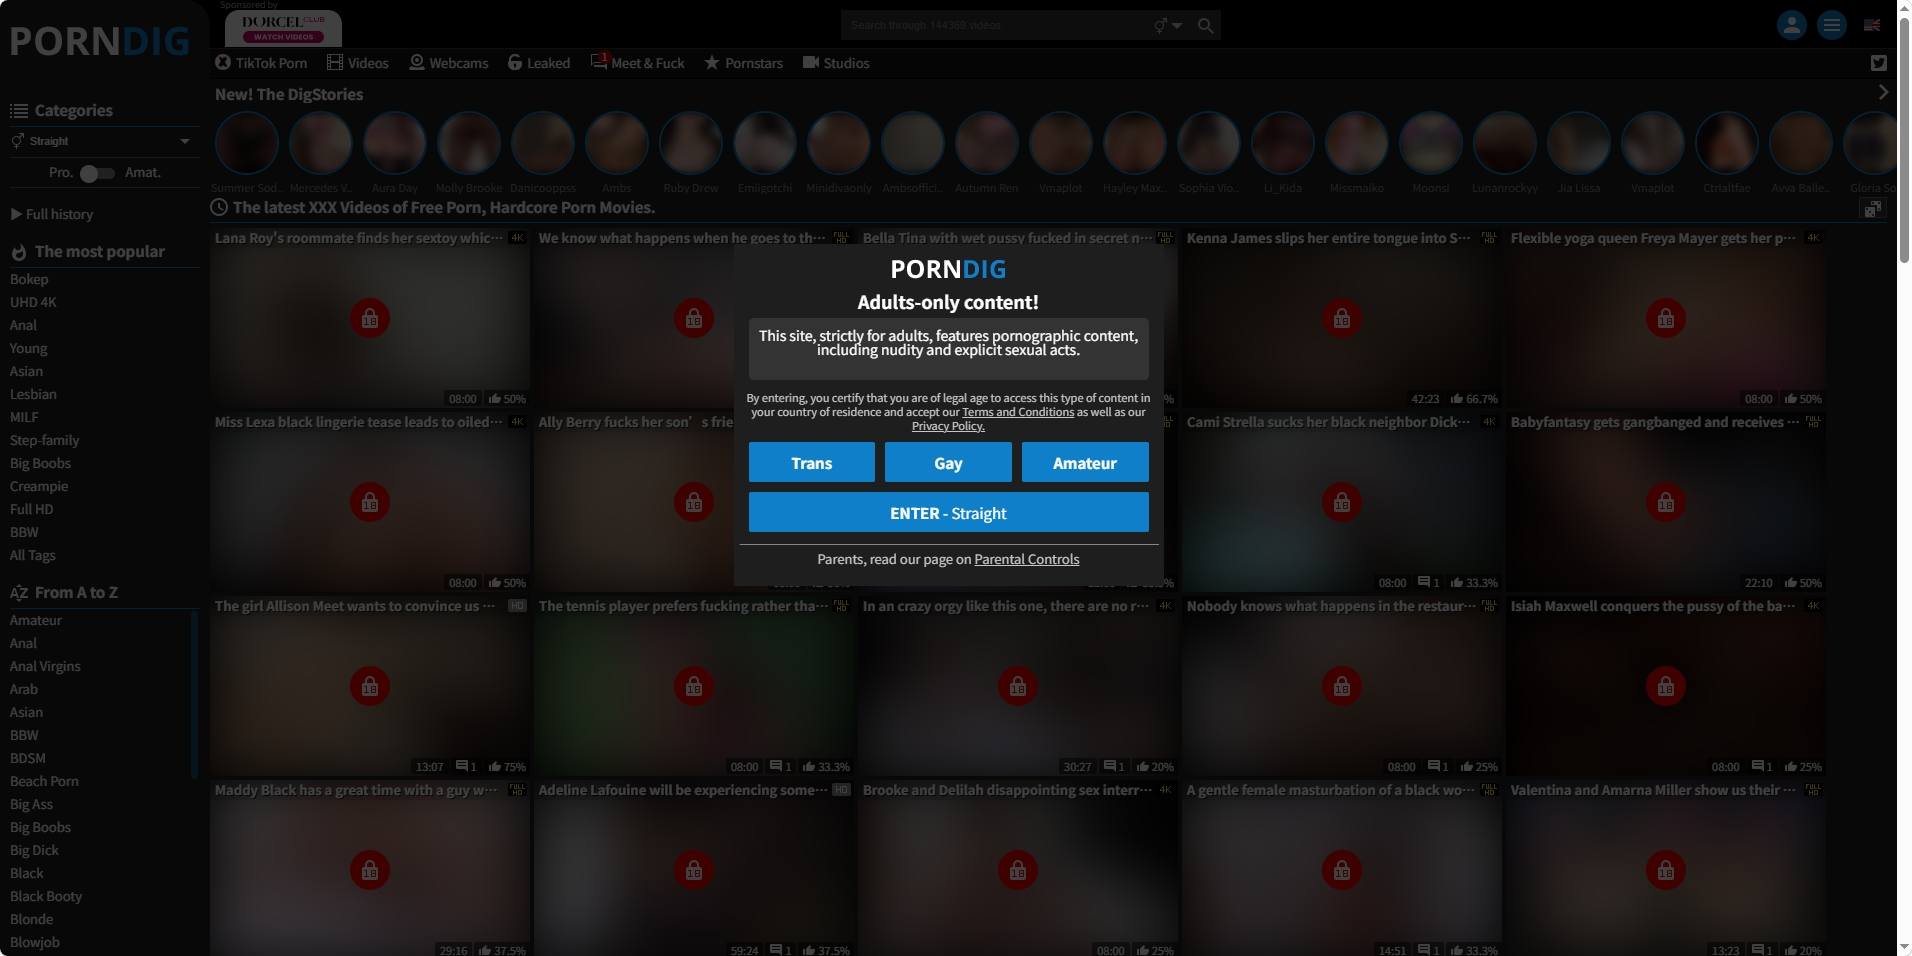Click the lock icon on the girl Allison video
Screen dimensions: 1912x956
pos(370,686)
